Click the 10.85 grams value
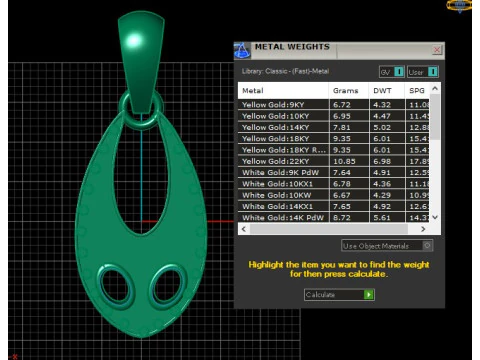Viewport: 480px width, 360px height. (x=344, y=161)
